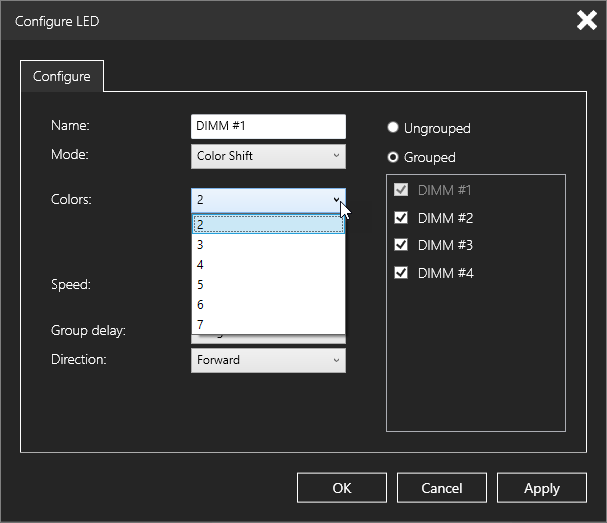Open the Direction dropdown
Viewport: 607px width, 523px height.
267,360
